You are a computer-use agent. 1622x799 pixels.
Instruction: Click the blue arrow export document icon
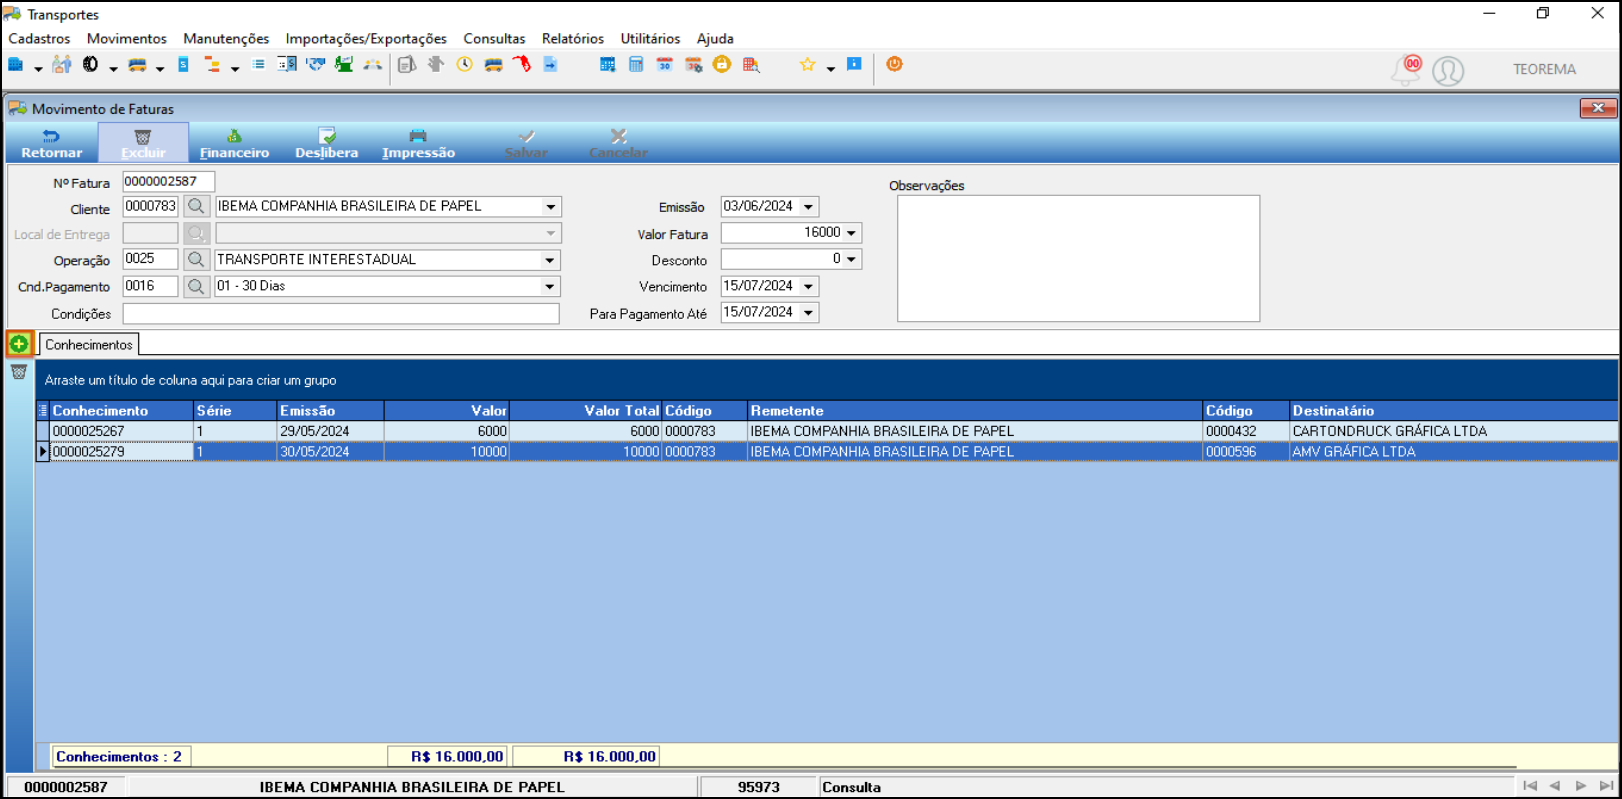(x=550, y=64)
